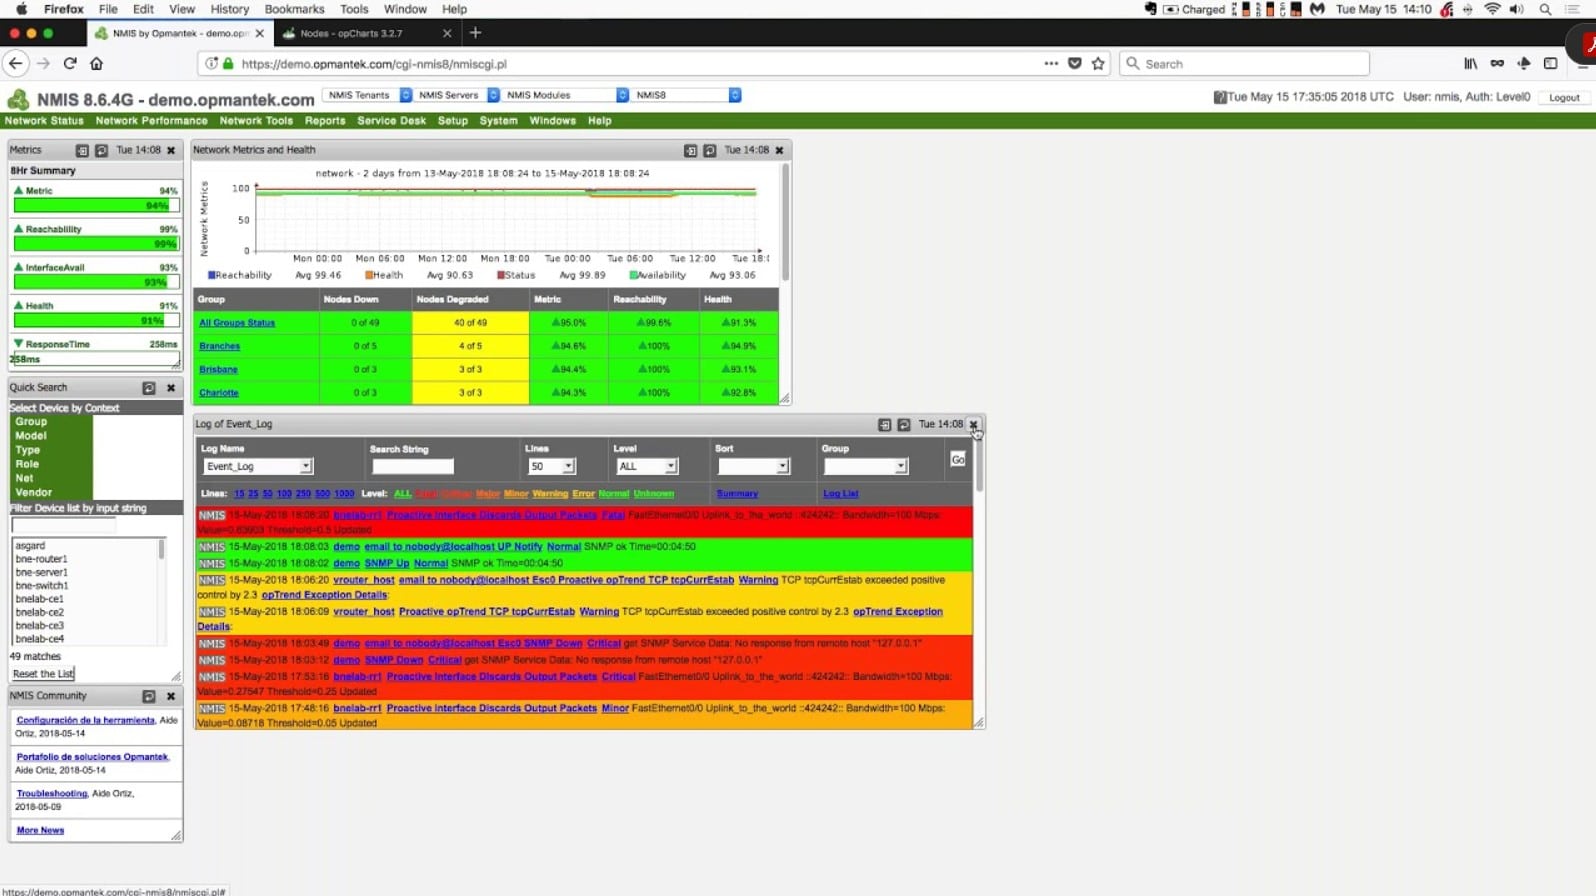The width and height of the screenshot is (1596, 896).
Task: Click the Search String input field
Action: click(413, 466)
